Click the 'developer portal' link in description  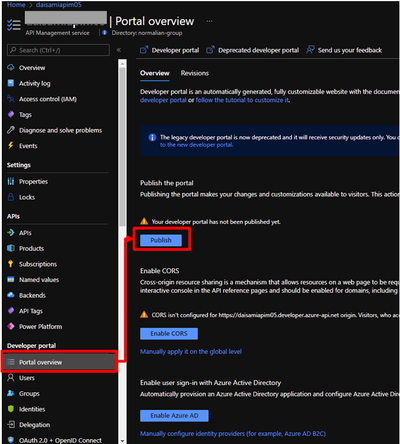point(163,100)
